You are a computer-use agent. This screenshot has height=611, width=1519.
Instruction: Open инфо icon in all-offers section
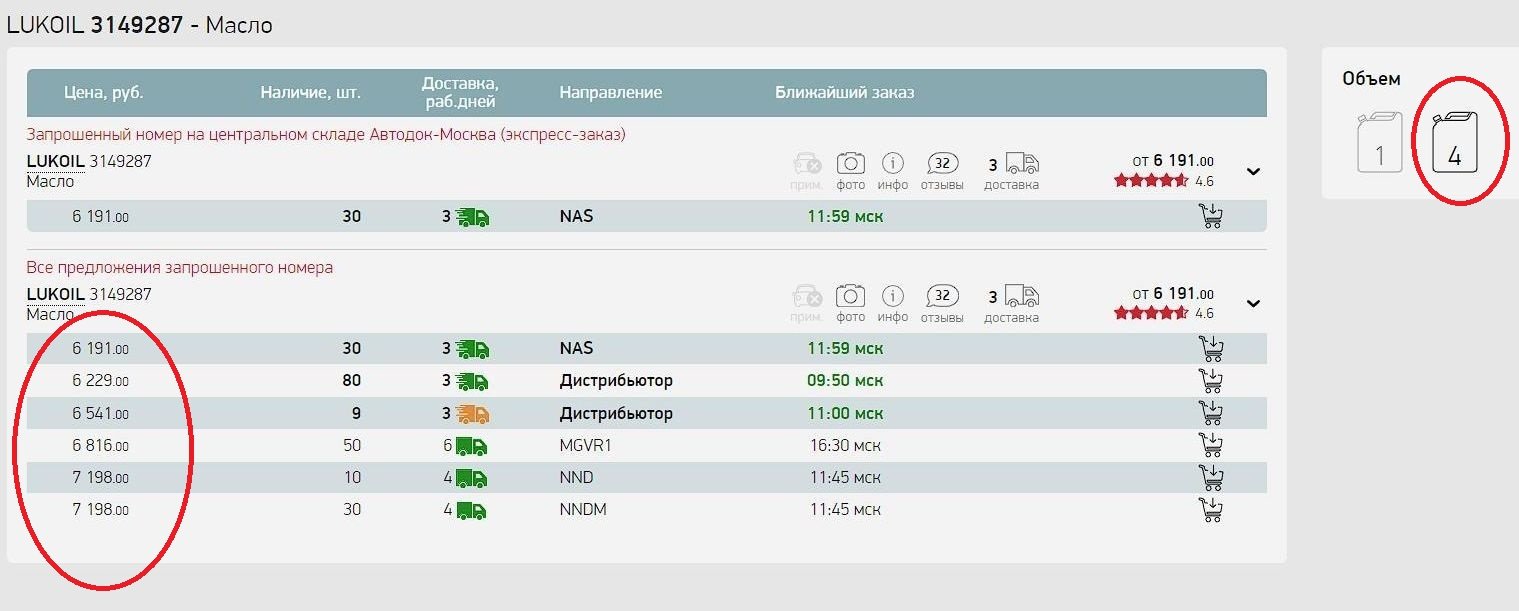(x=893, y=296)
